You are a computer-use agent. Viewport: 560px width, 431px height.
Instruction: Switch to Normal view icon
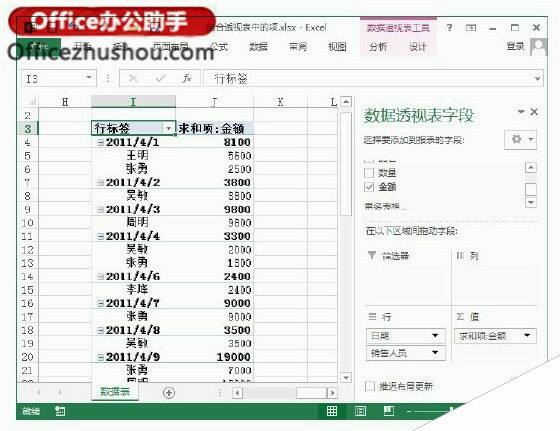click(332, 411)
